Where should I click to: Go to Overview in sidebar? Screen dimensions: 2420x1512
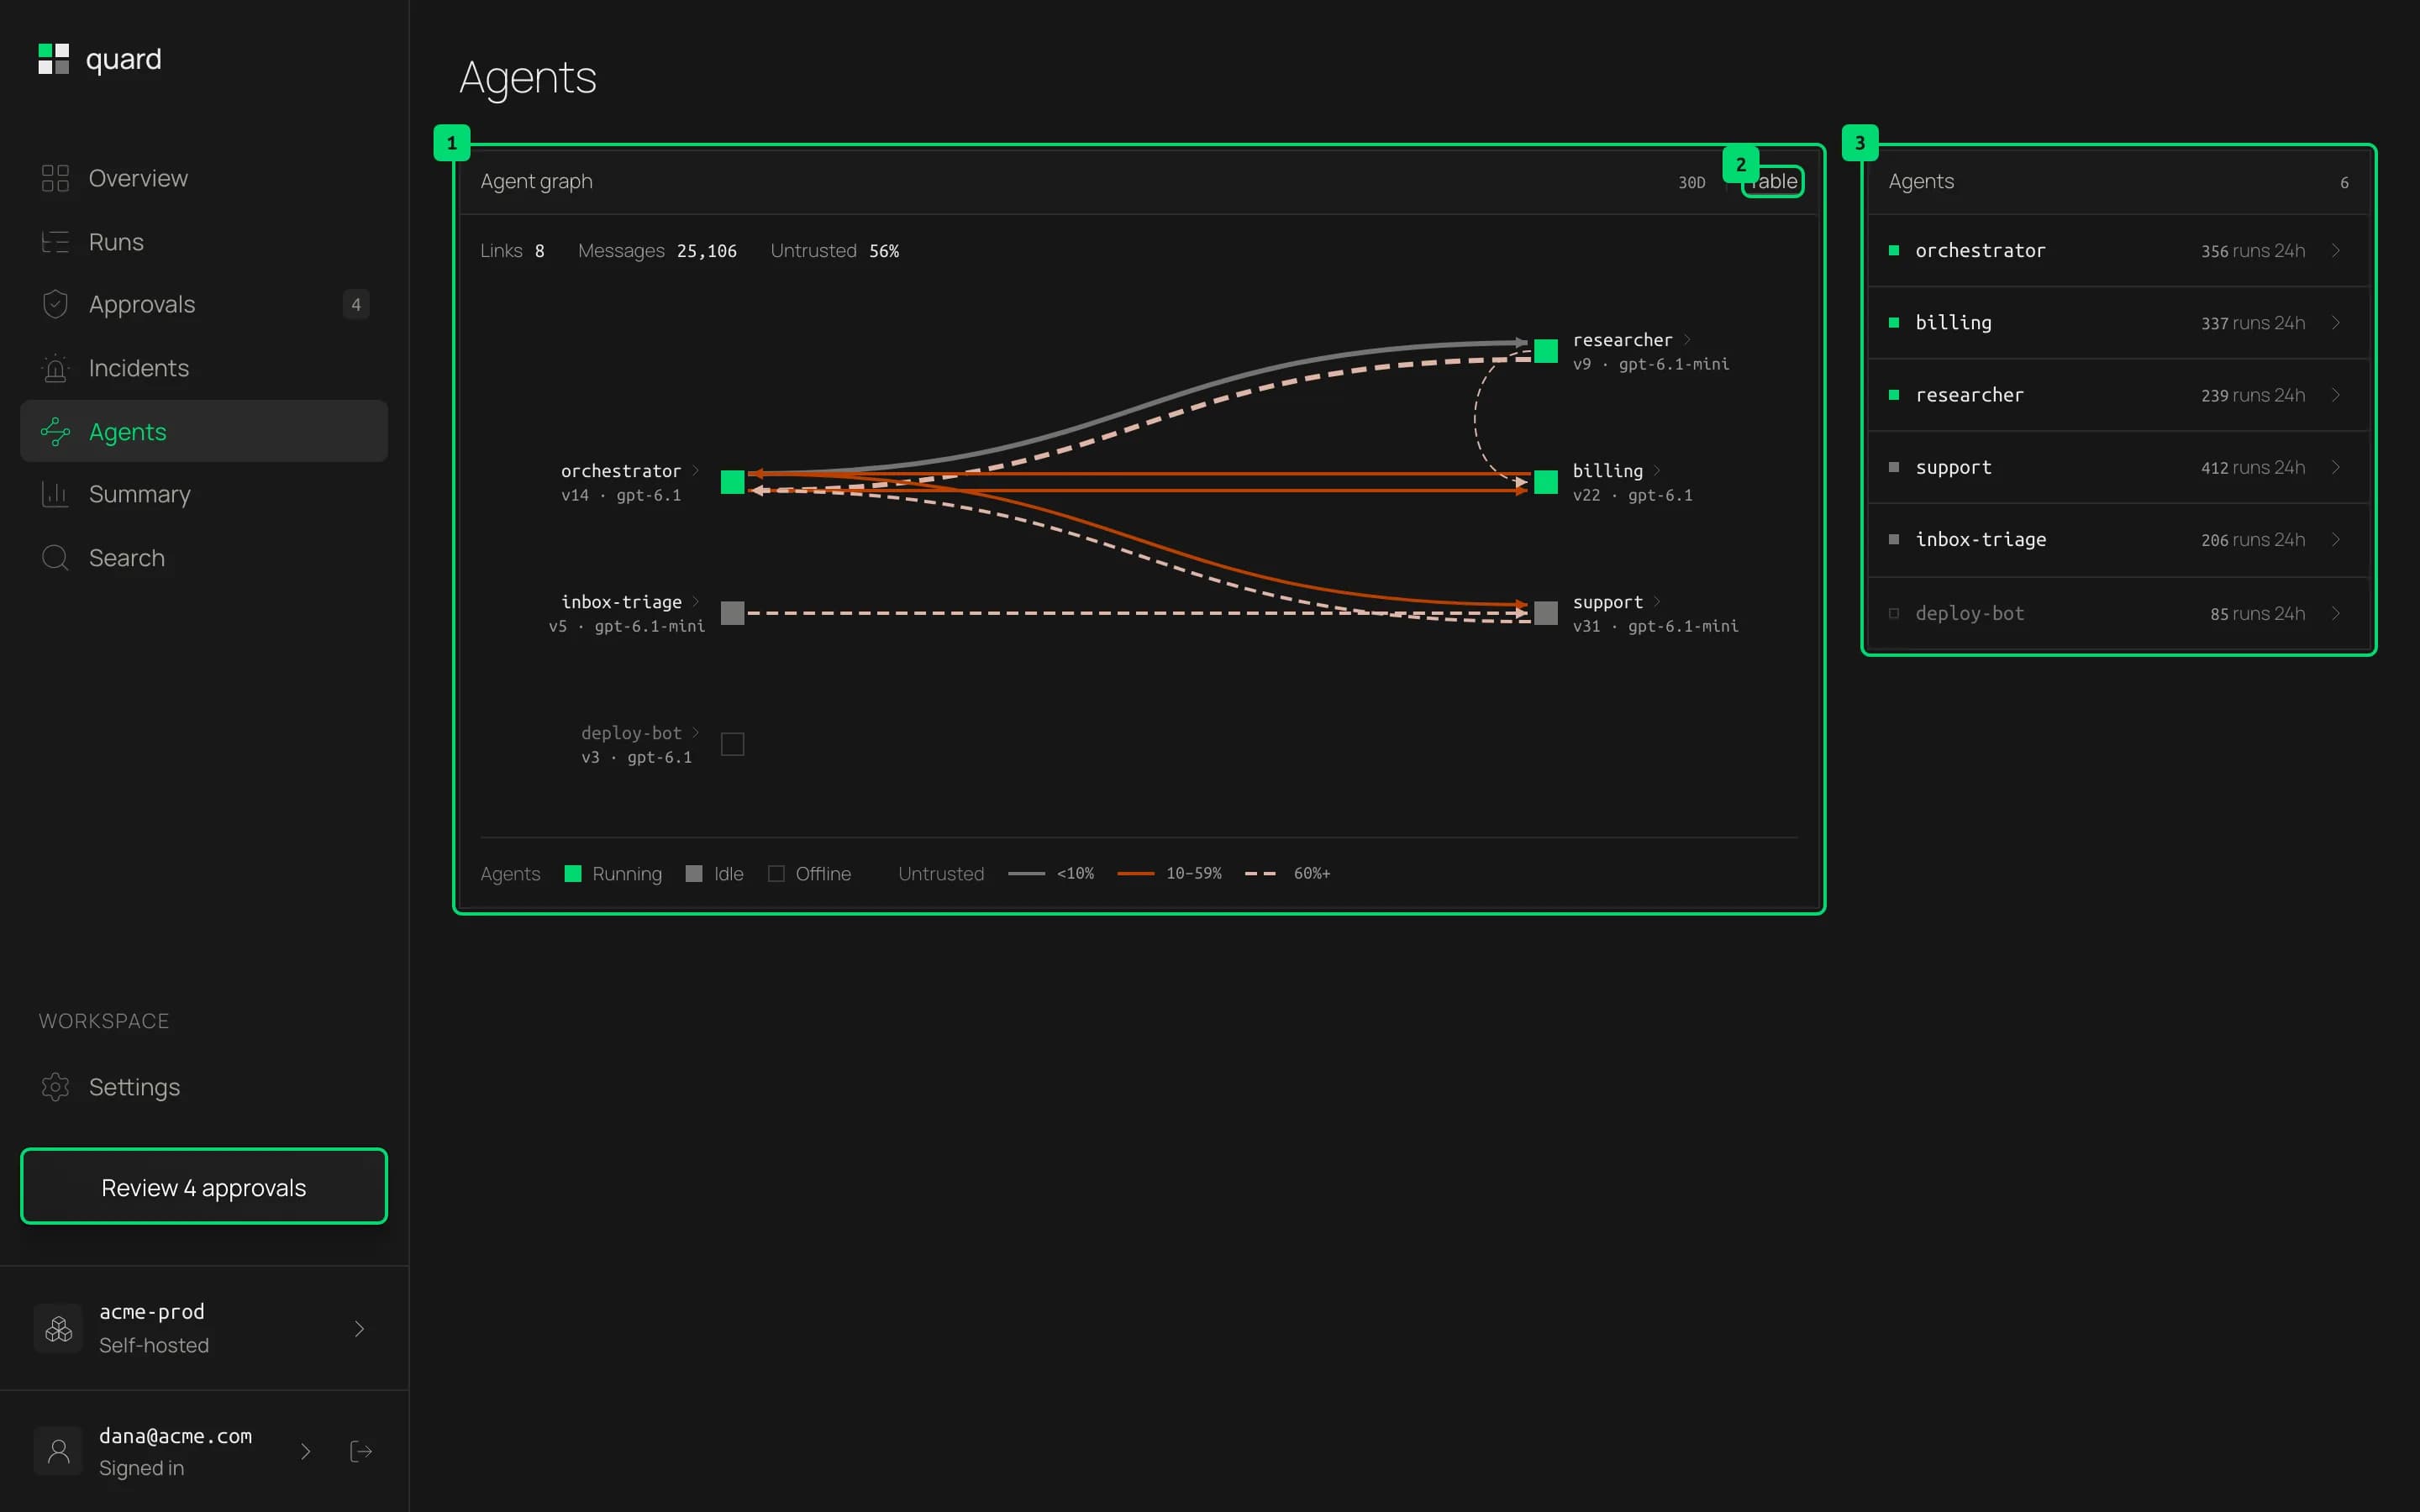pyautogui.click(x=204, y=178)
